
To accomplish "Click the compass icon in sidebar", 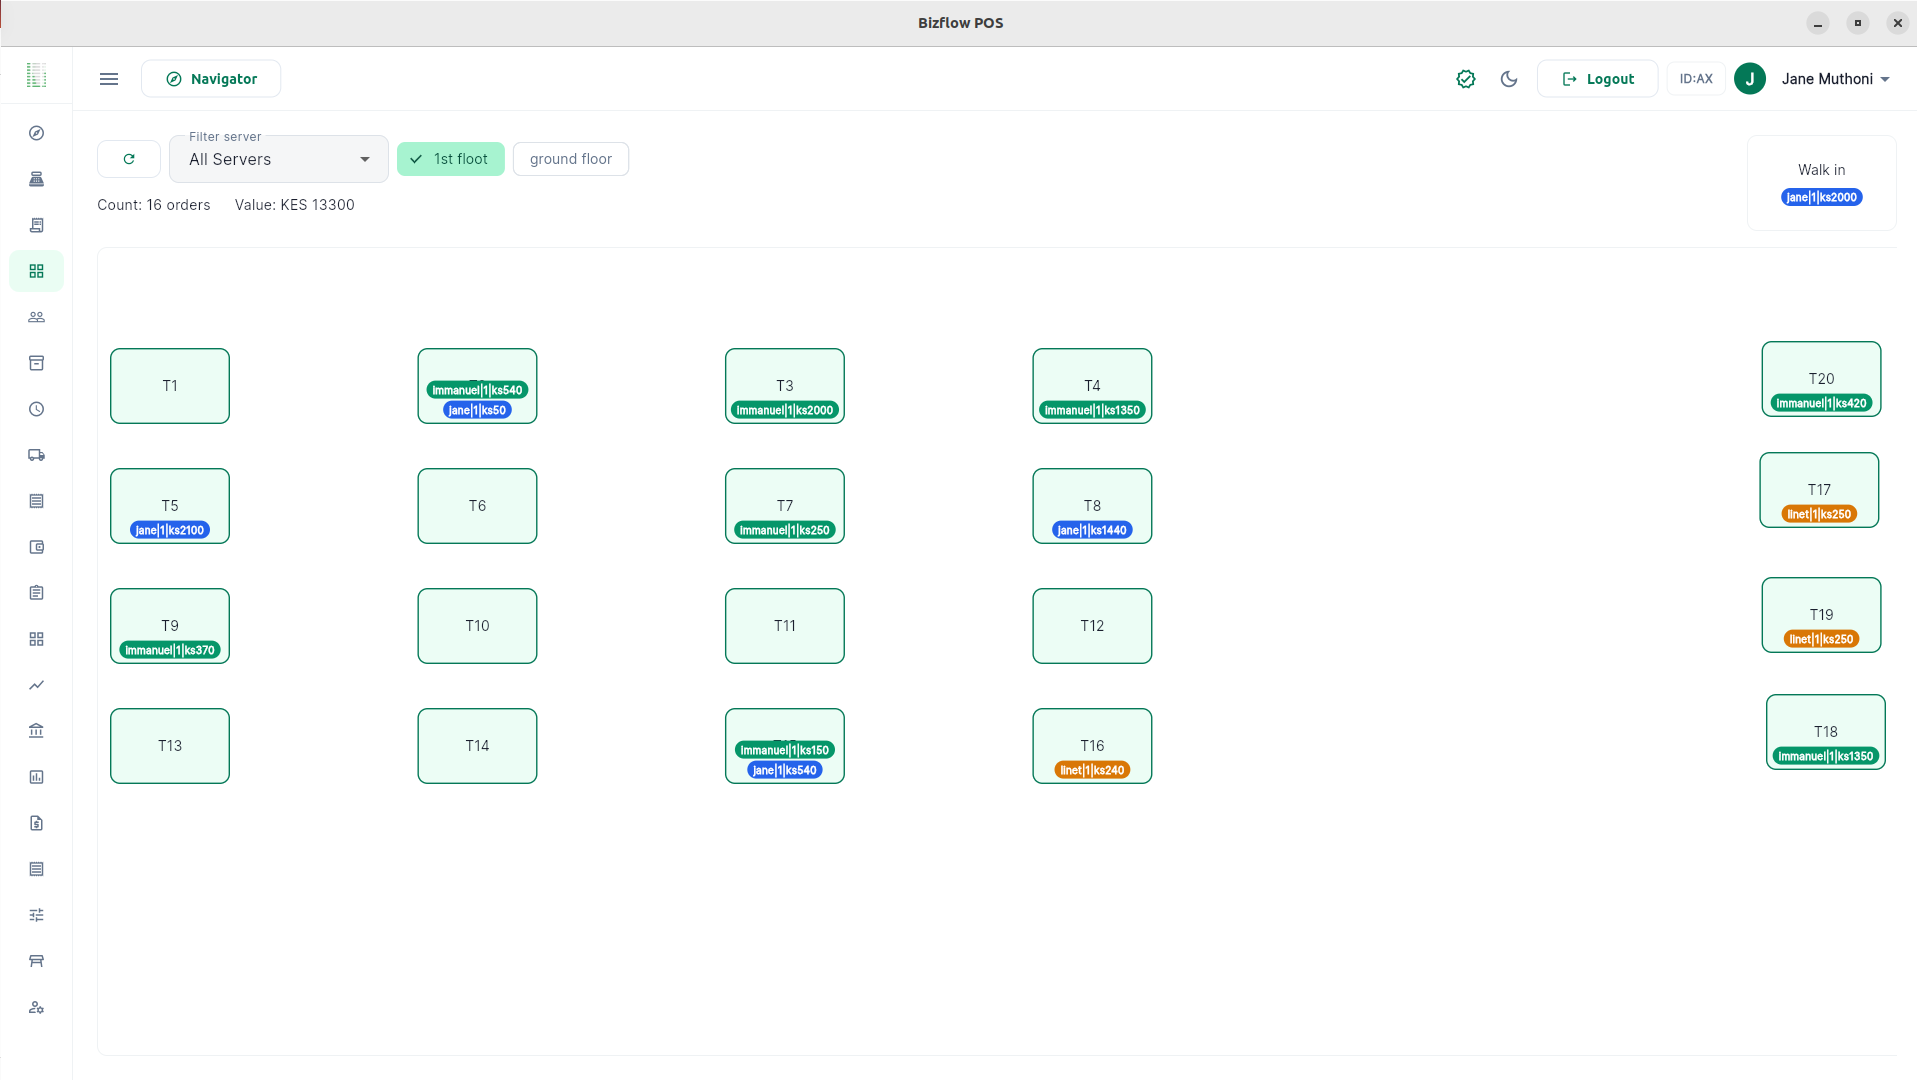I will pos(37,133).
